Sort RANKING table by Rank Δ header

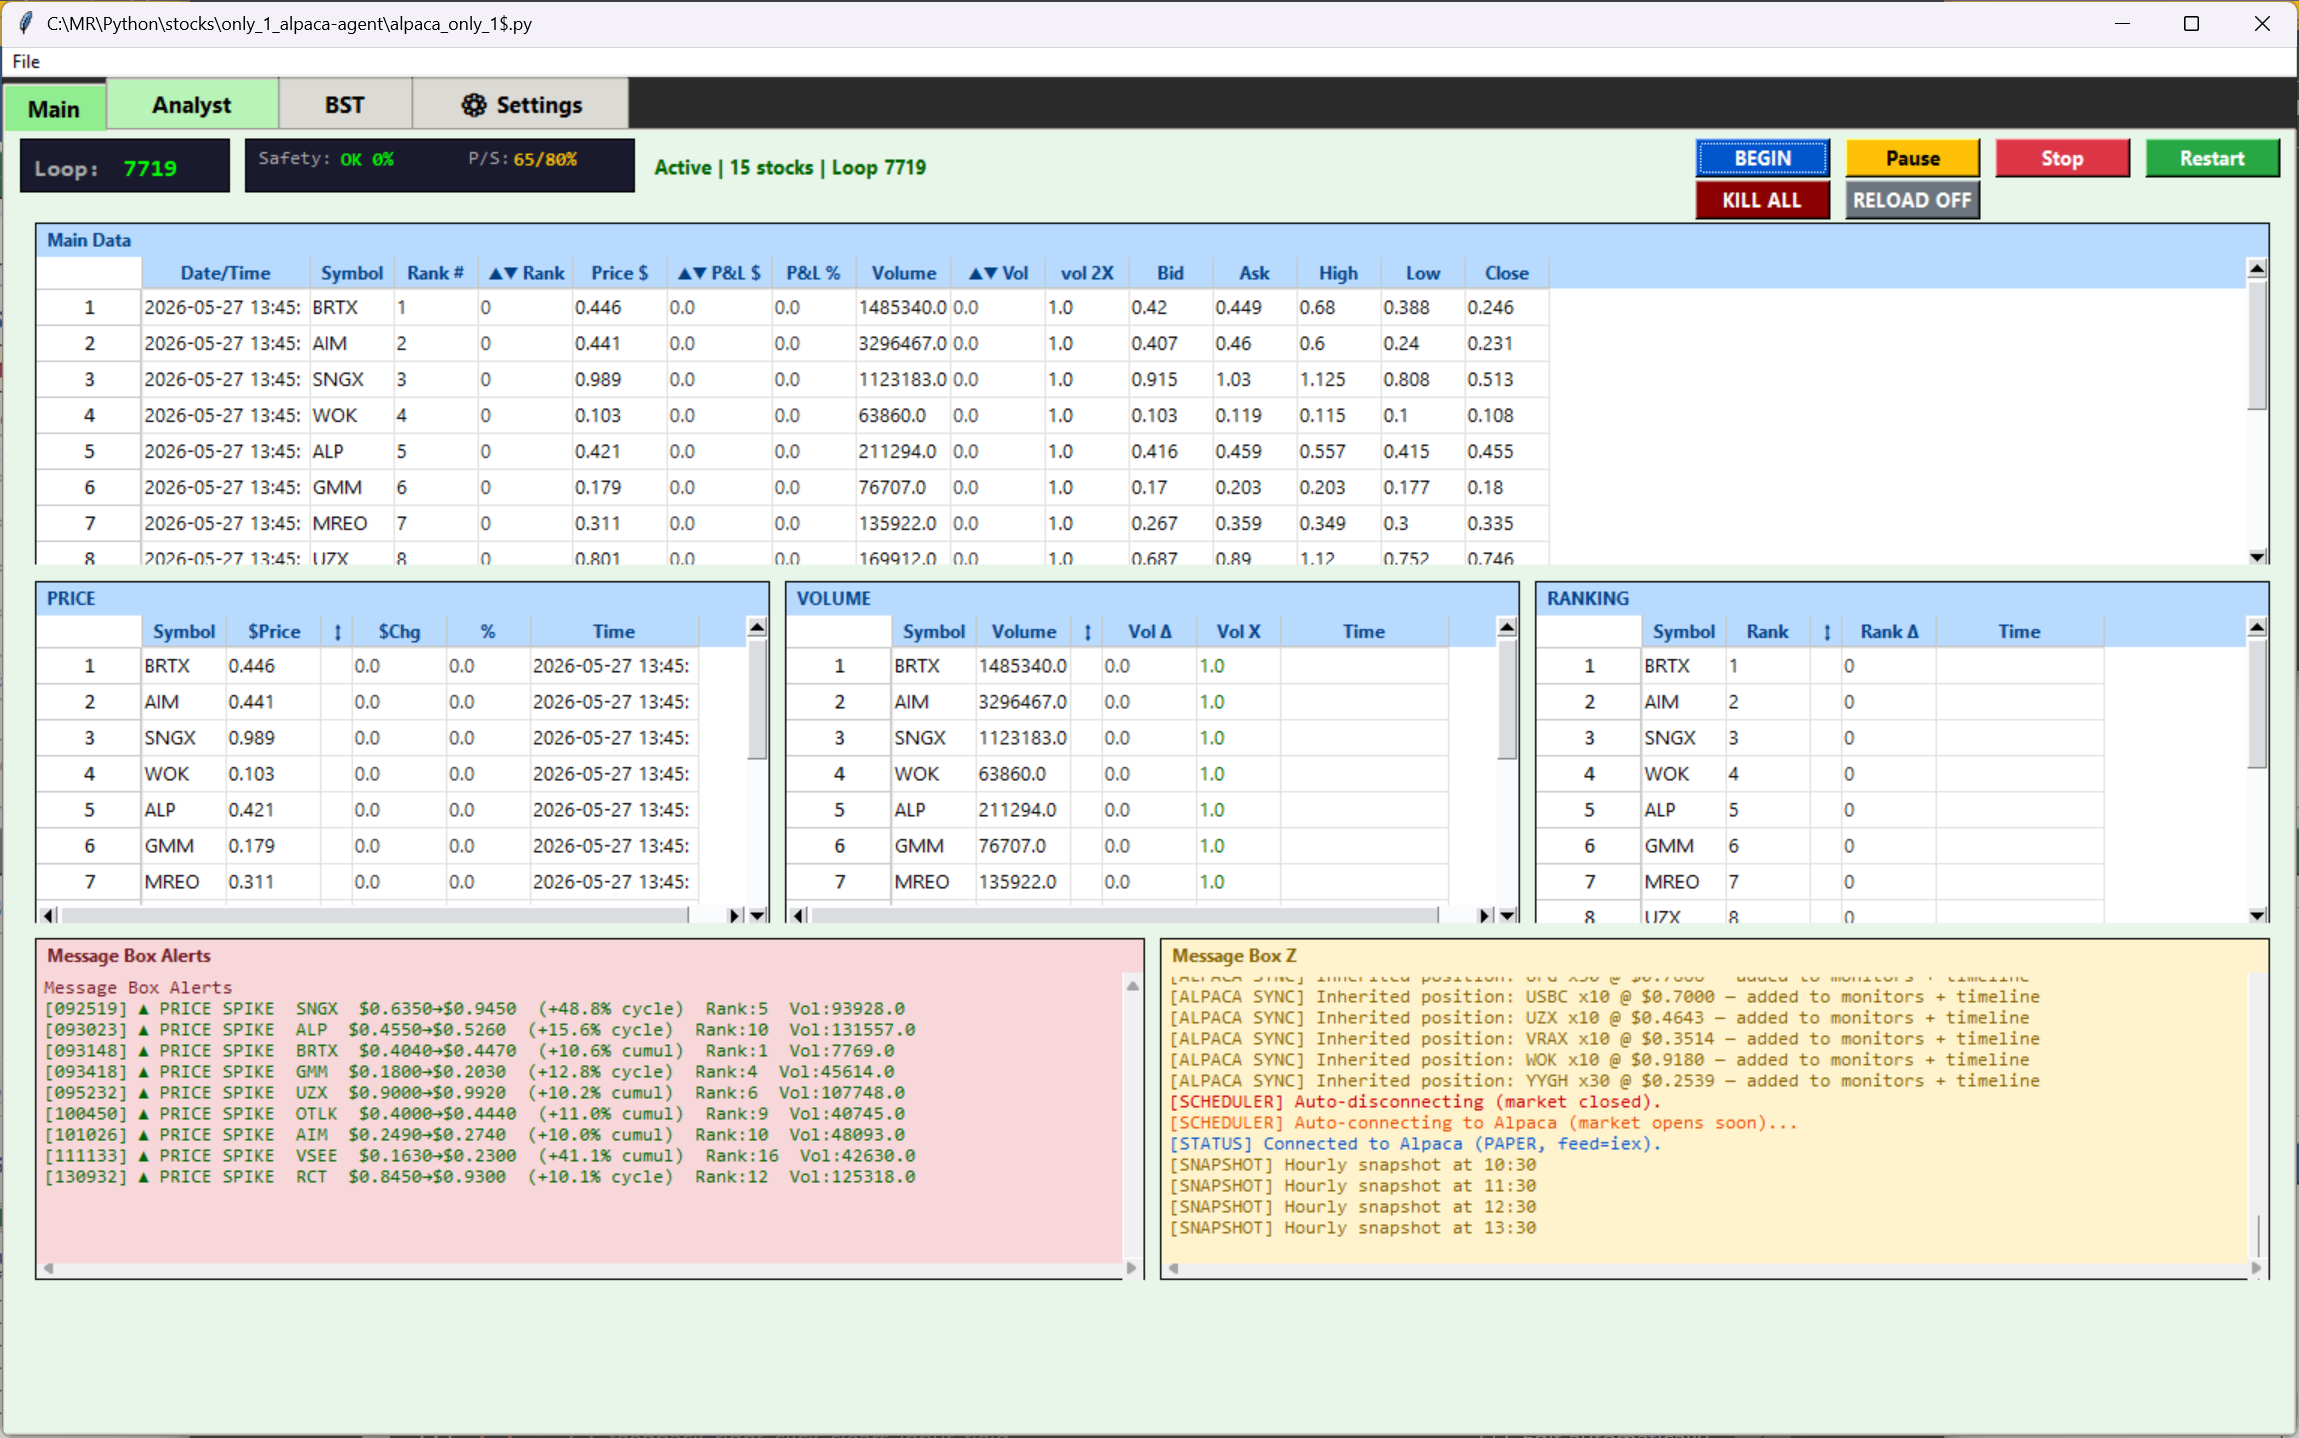point(1889,632)
